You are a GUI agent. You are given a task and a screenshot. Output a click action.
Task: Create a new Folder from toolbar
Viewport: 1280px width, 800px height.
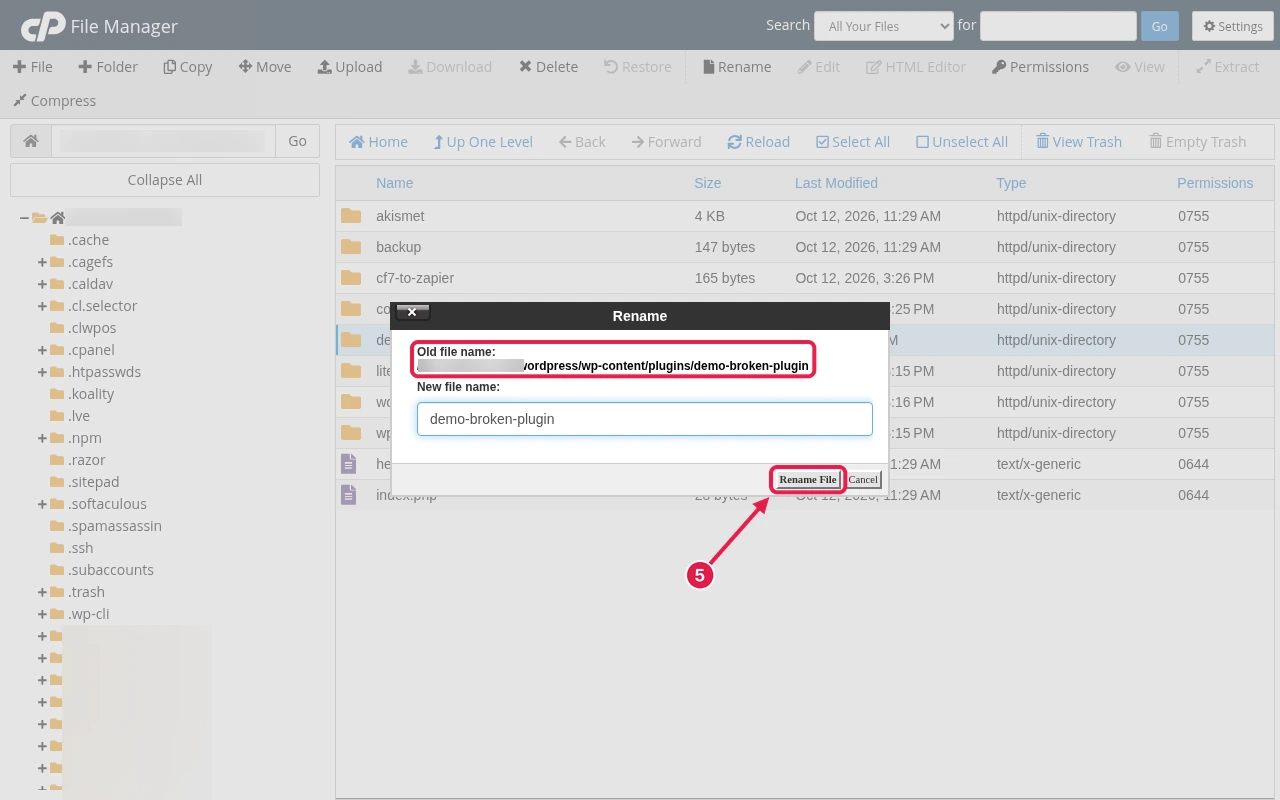tap(108, 67)
